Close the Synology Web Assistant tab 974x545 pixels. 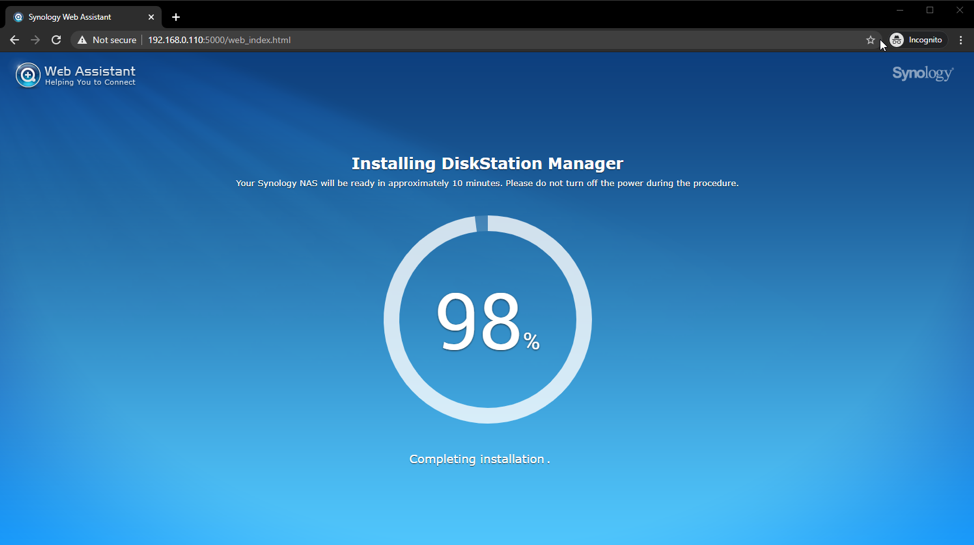151,17
